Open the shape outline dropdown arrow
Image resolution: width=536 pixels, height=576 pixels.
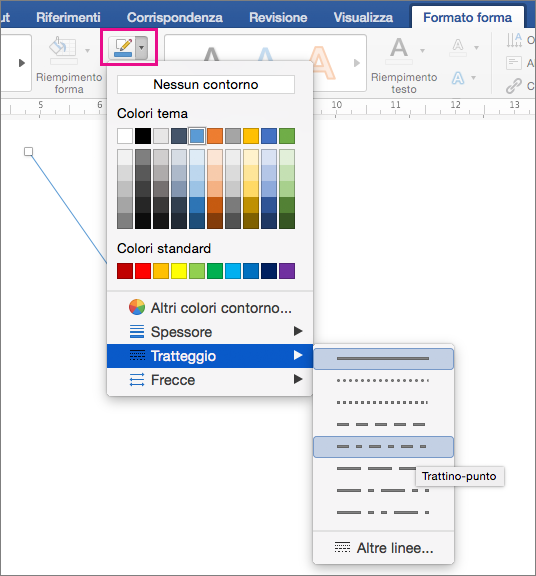click(x=141, y=48)
